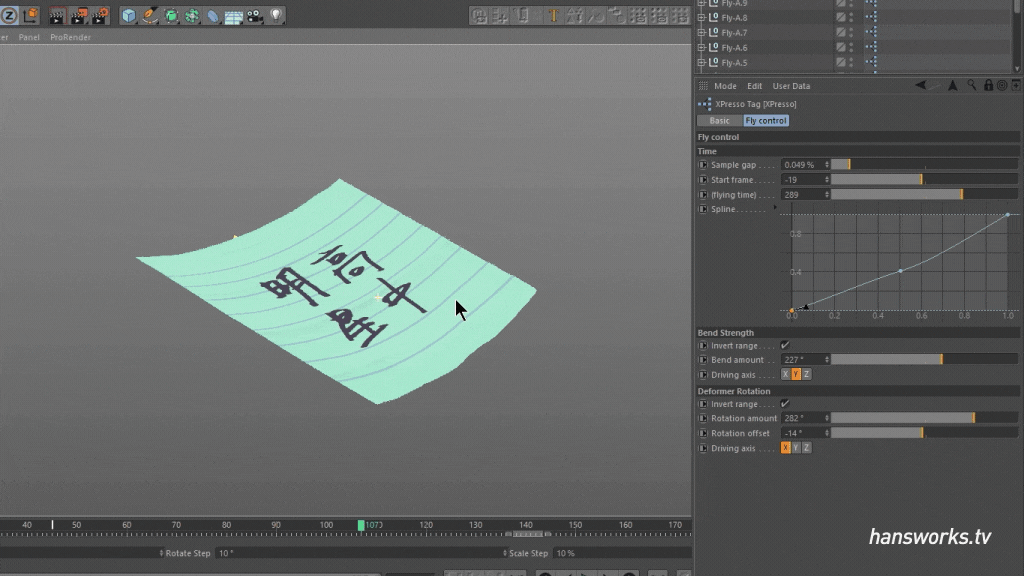The width and height of the screenshot is (1024, 576).
Task: Click the orange T icon in toolbar
Action: point(553,16)
